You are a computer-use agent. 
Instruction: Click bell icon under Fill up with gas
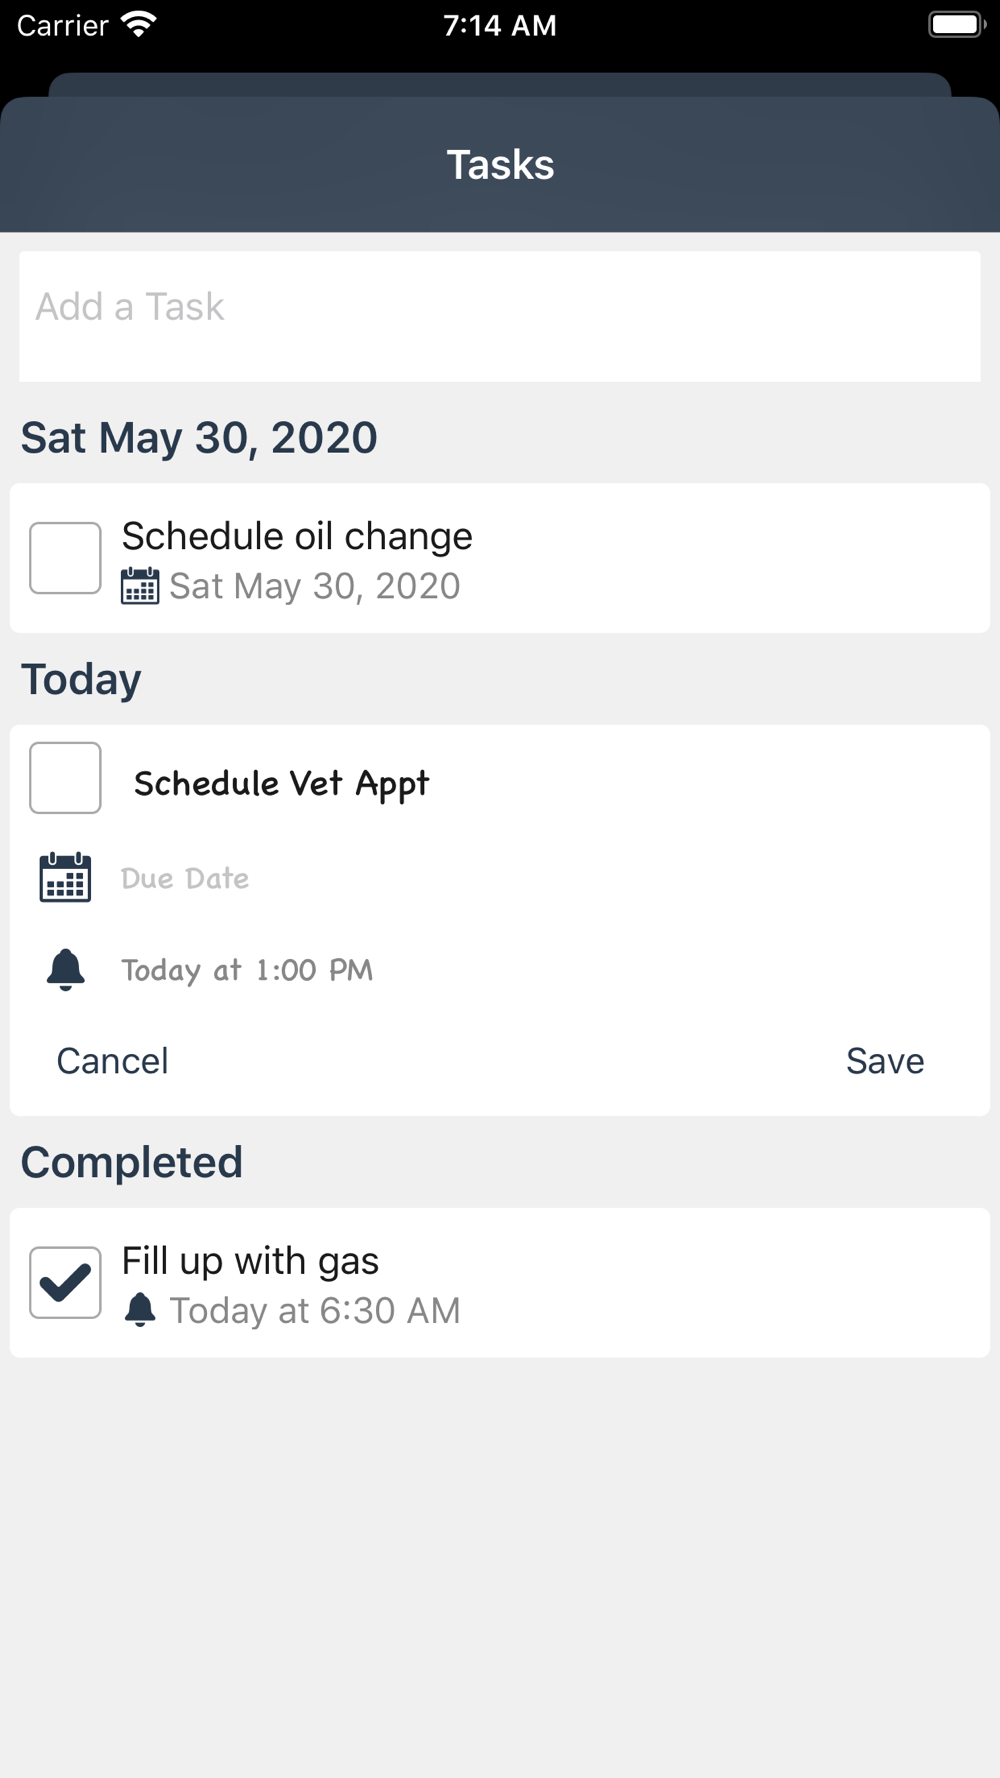[x=140, y=1310]
